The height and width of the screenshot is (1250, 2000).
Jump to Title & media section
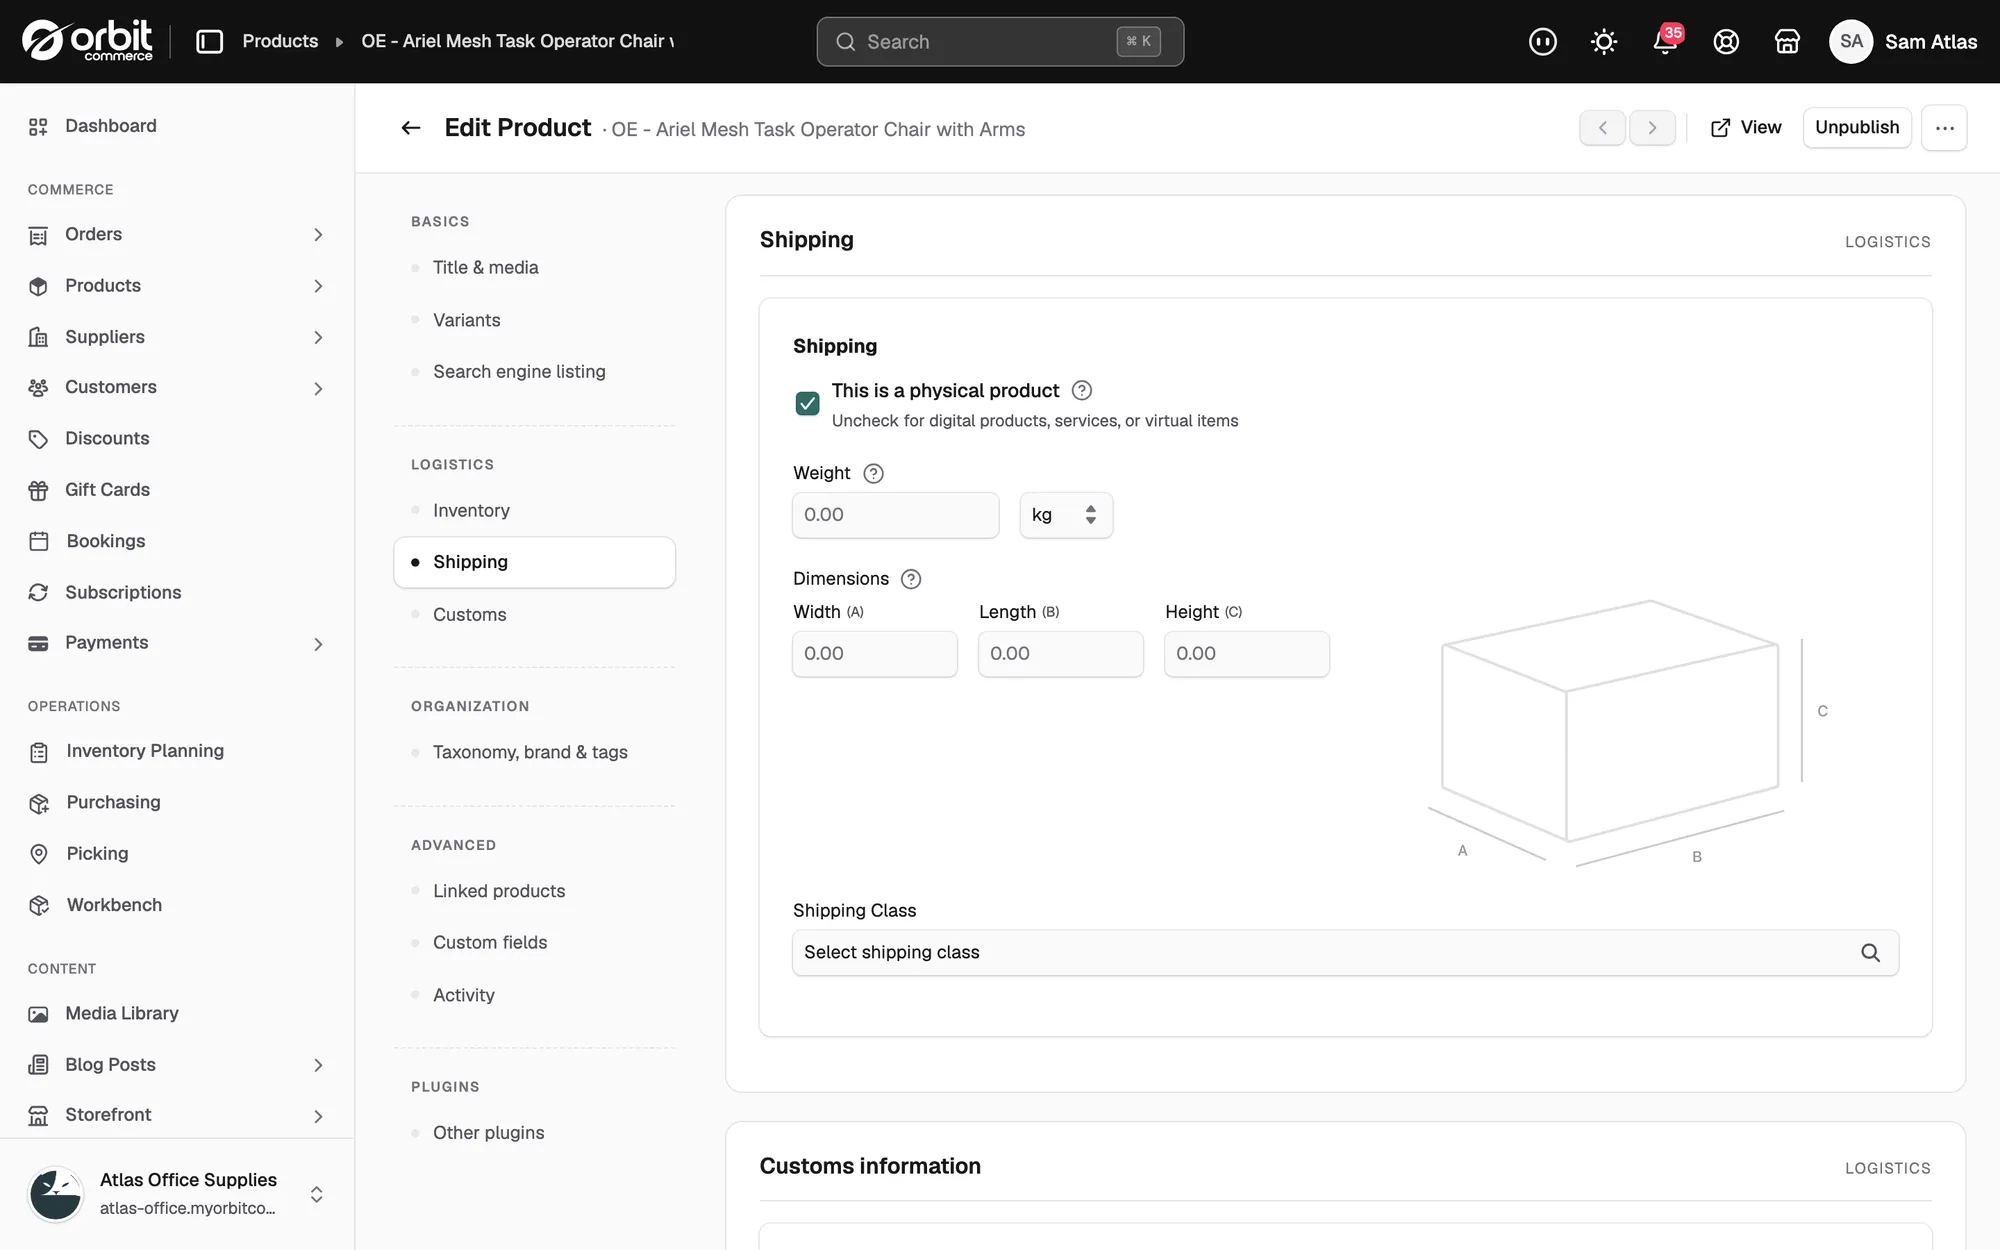pyautogui.click(x=534, y=267)
